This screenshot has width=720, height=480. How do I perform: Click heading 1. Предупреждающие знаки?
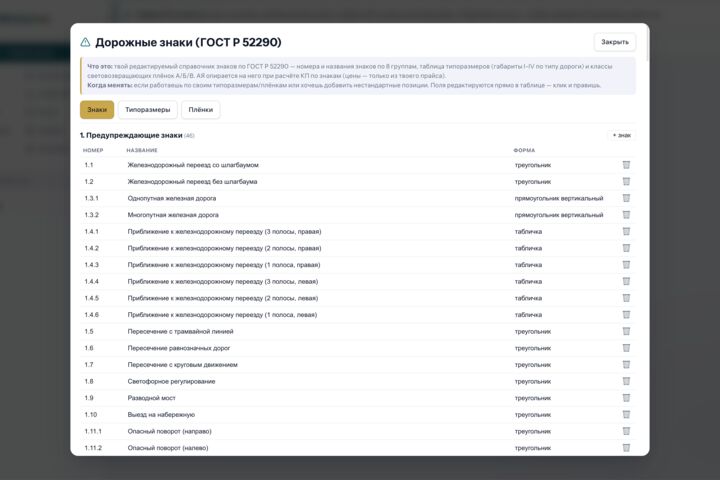point(131,136)
